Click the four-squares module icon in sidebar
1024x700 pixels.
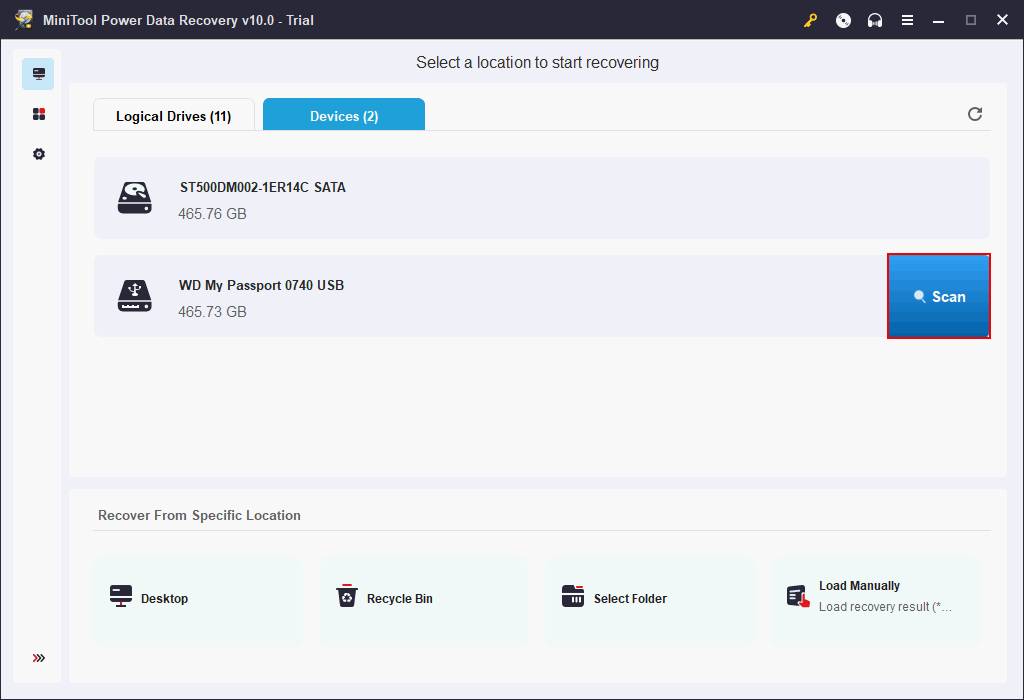click(x=38, y=114)
